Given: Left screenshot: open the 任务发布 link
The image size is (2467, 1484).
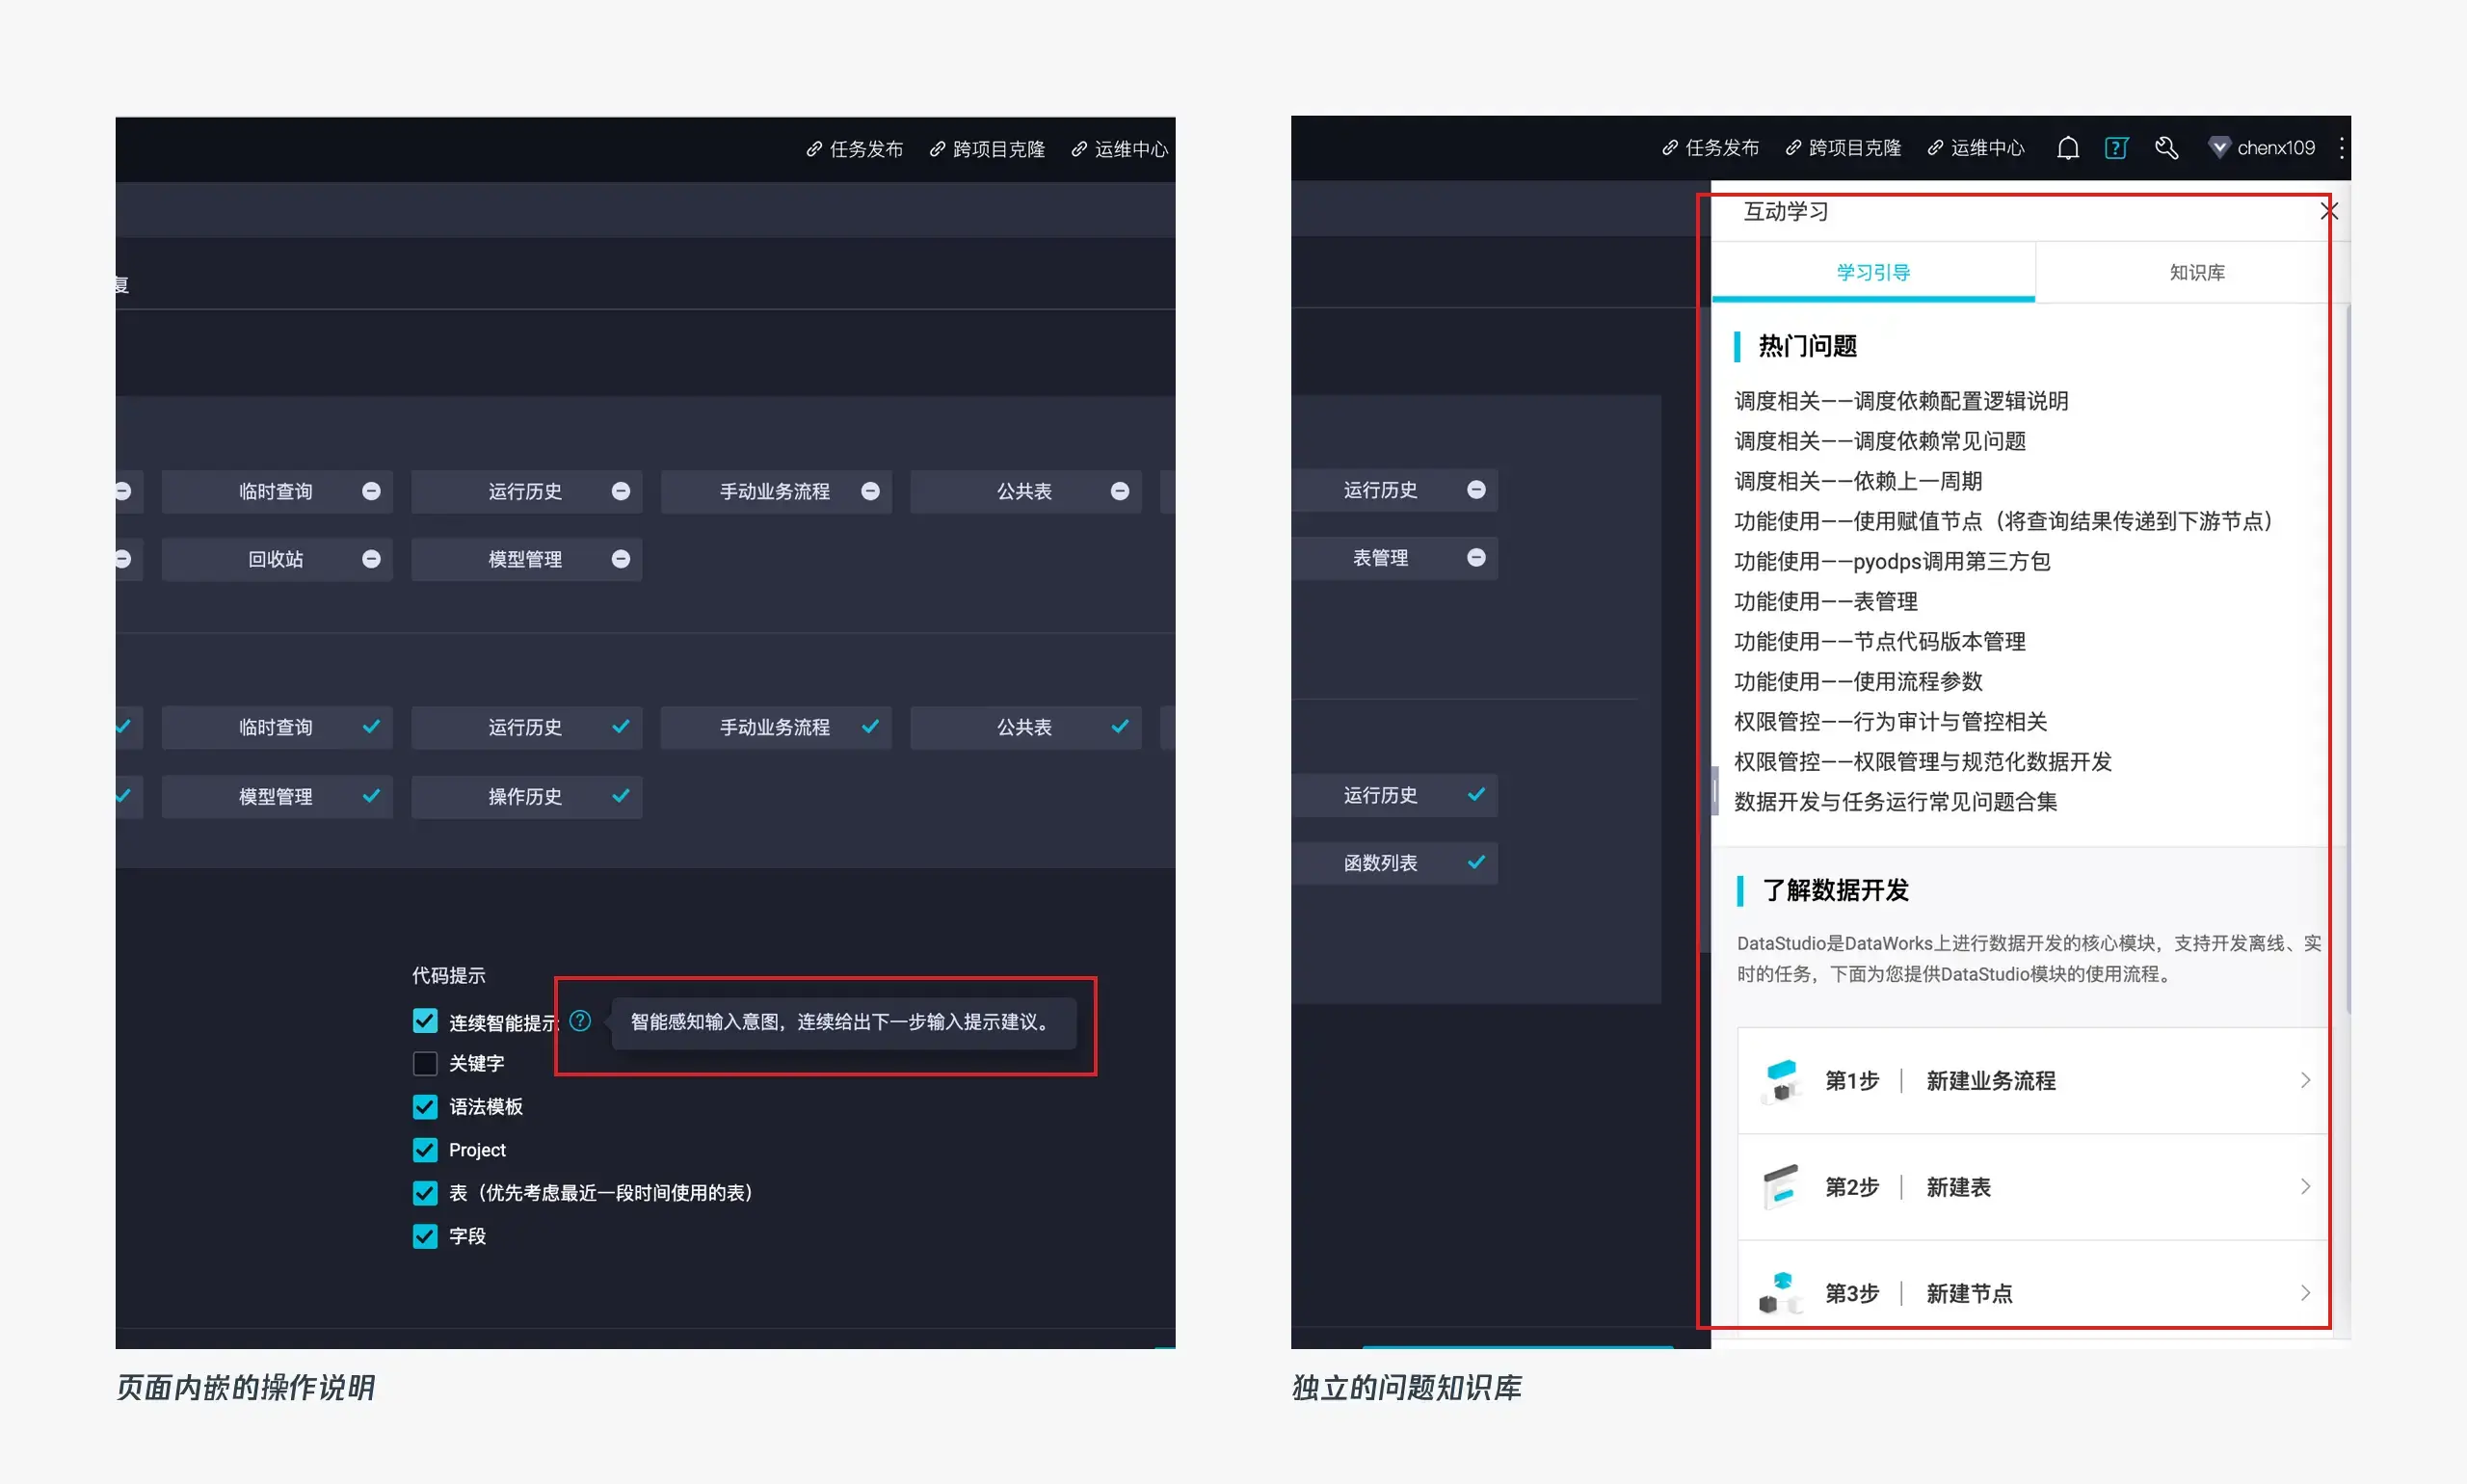Looking at the screenshot, I should point(855,149).
